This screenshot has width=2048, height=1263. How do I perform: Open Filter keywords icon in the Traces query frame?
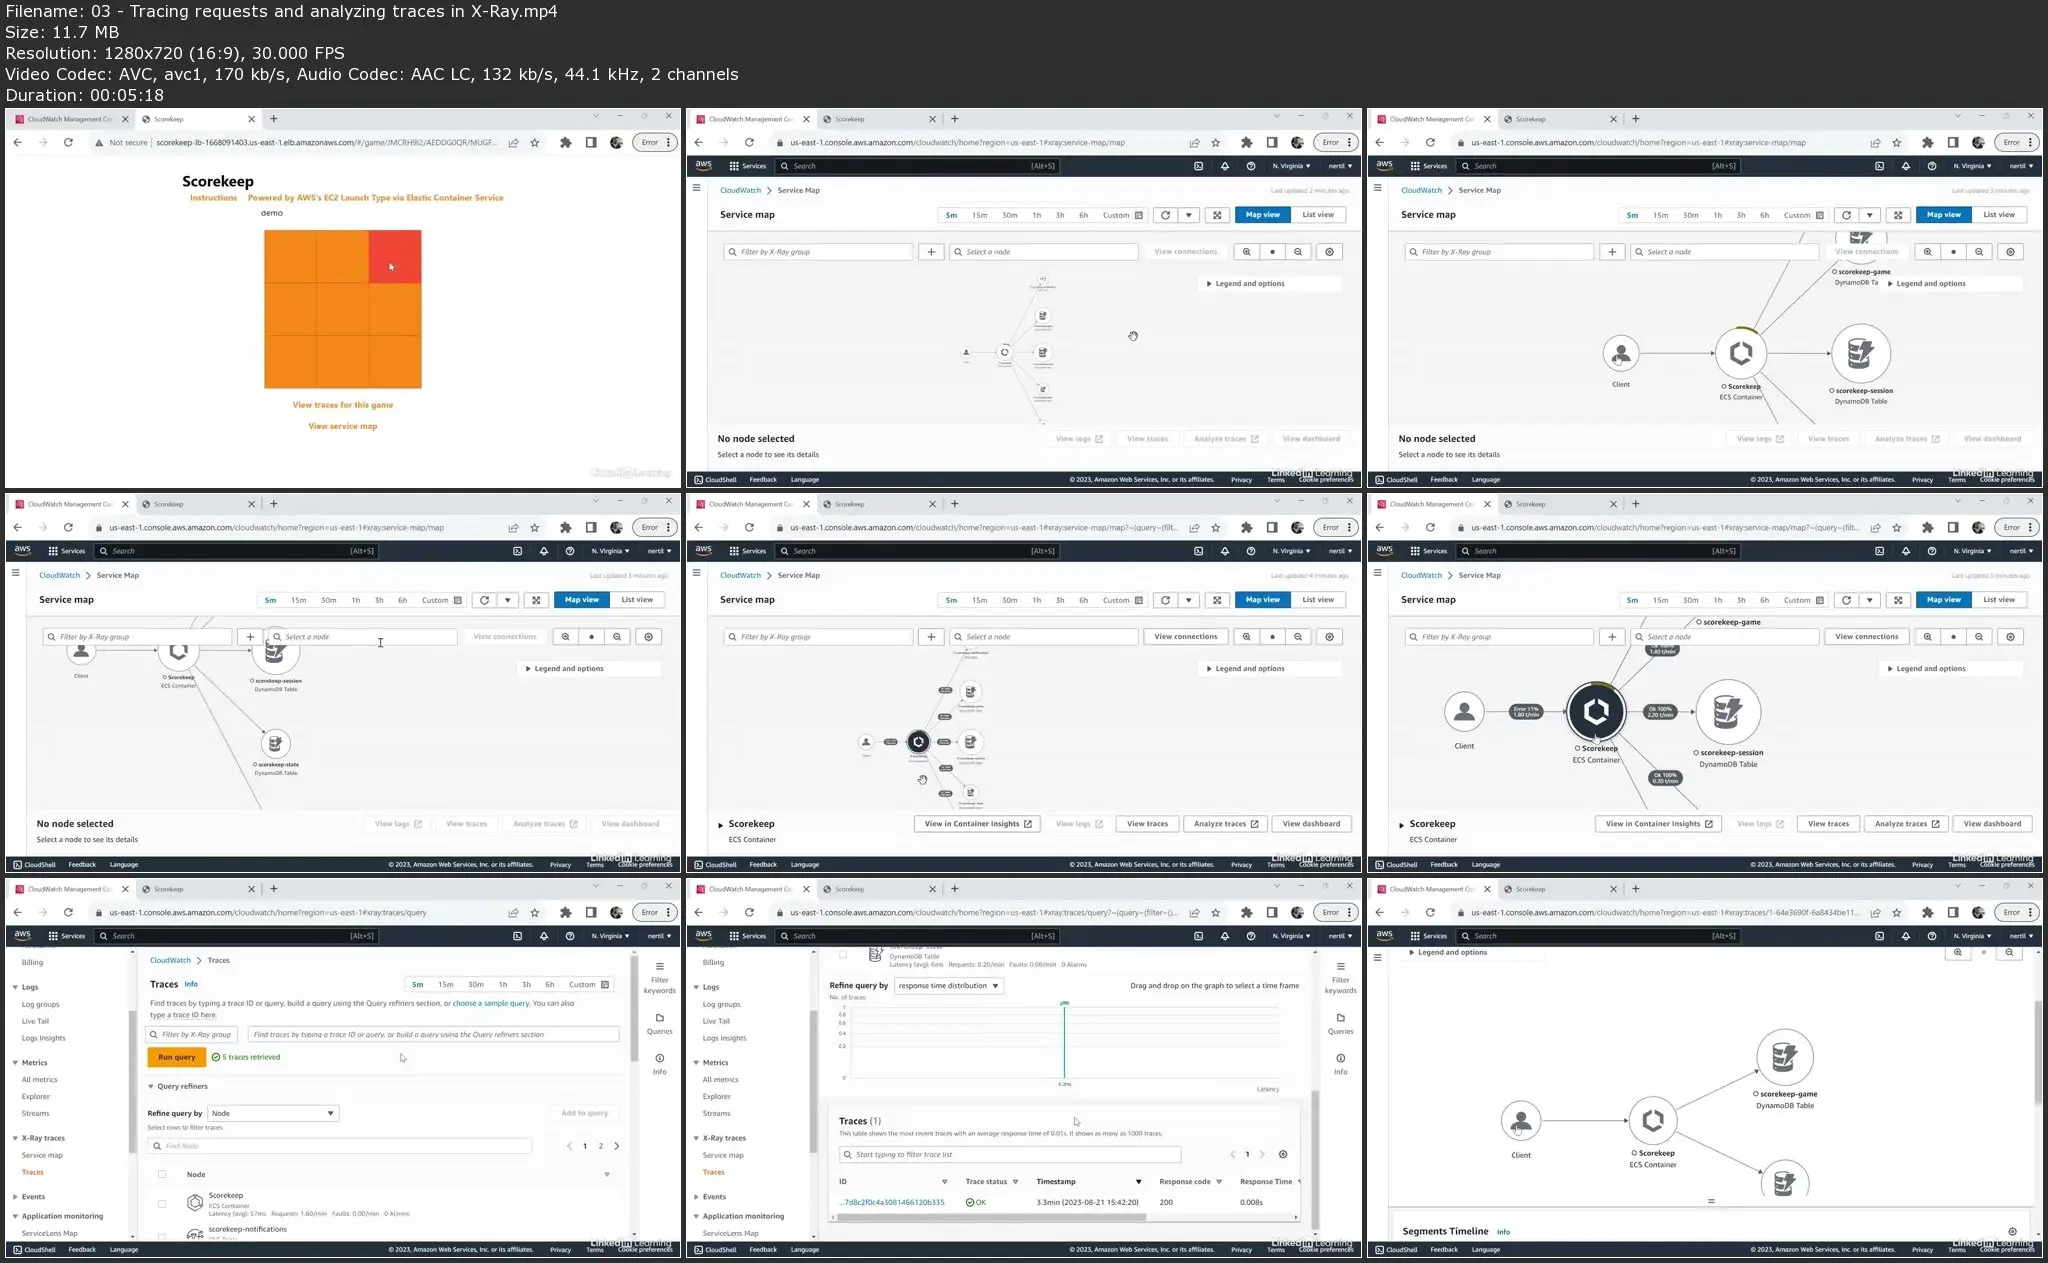(x=660, y=967)
